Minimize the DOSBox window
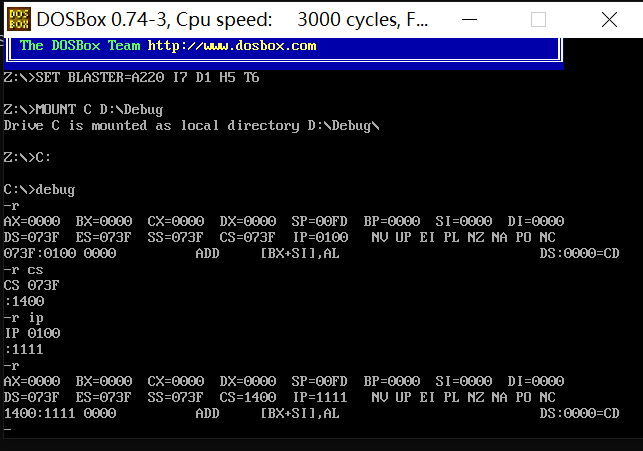The image size is (643, 451). coord(469,19)
